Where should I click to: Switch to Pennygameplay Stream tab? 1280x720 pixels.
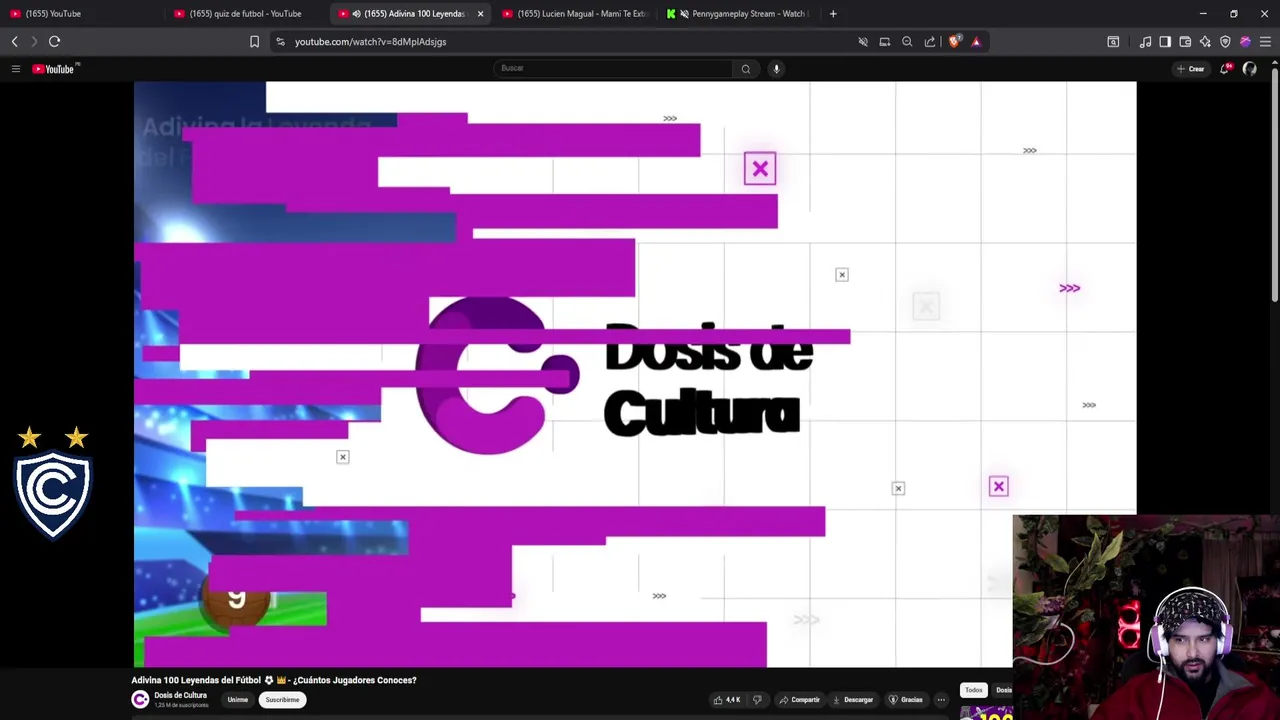[740, 14]
